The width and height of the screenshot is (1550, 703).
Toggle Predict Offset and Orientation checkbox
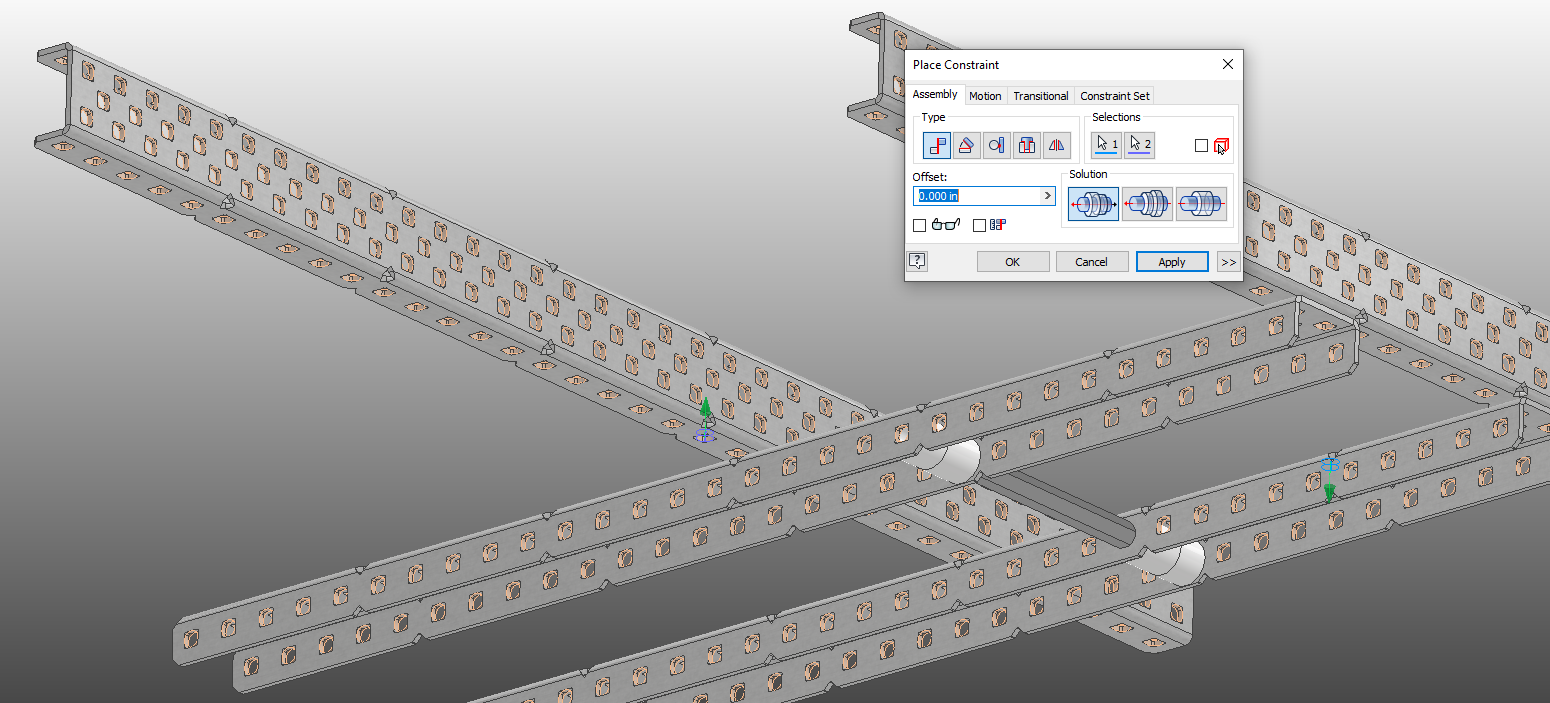click(979, 226)
